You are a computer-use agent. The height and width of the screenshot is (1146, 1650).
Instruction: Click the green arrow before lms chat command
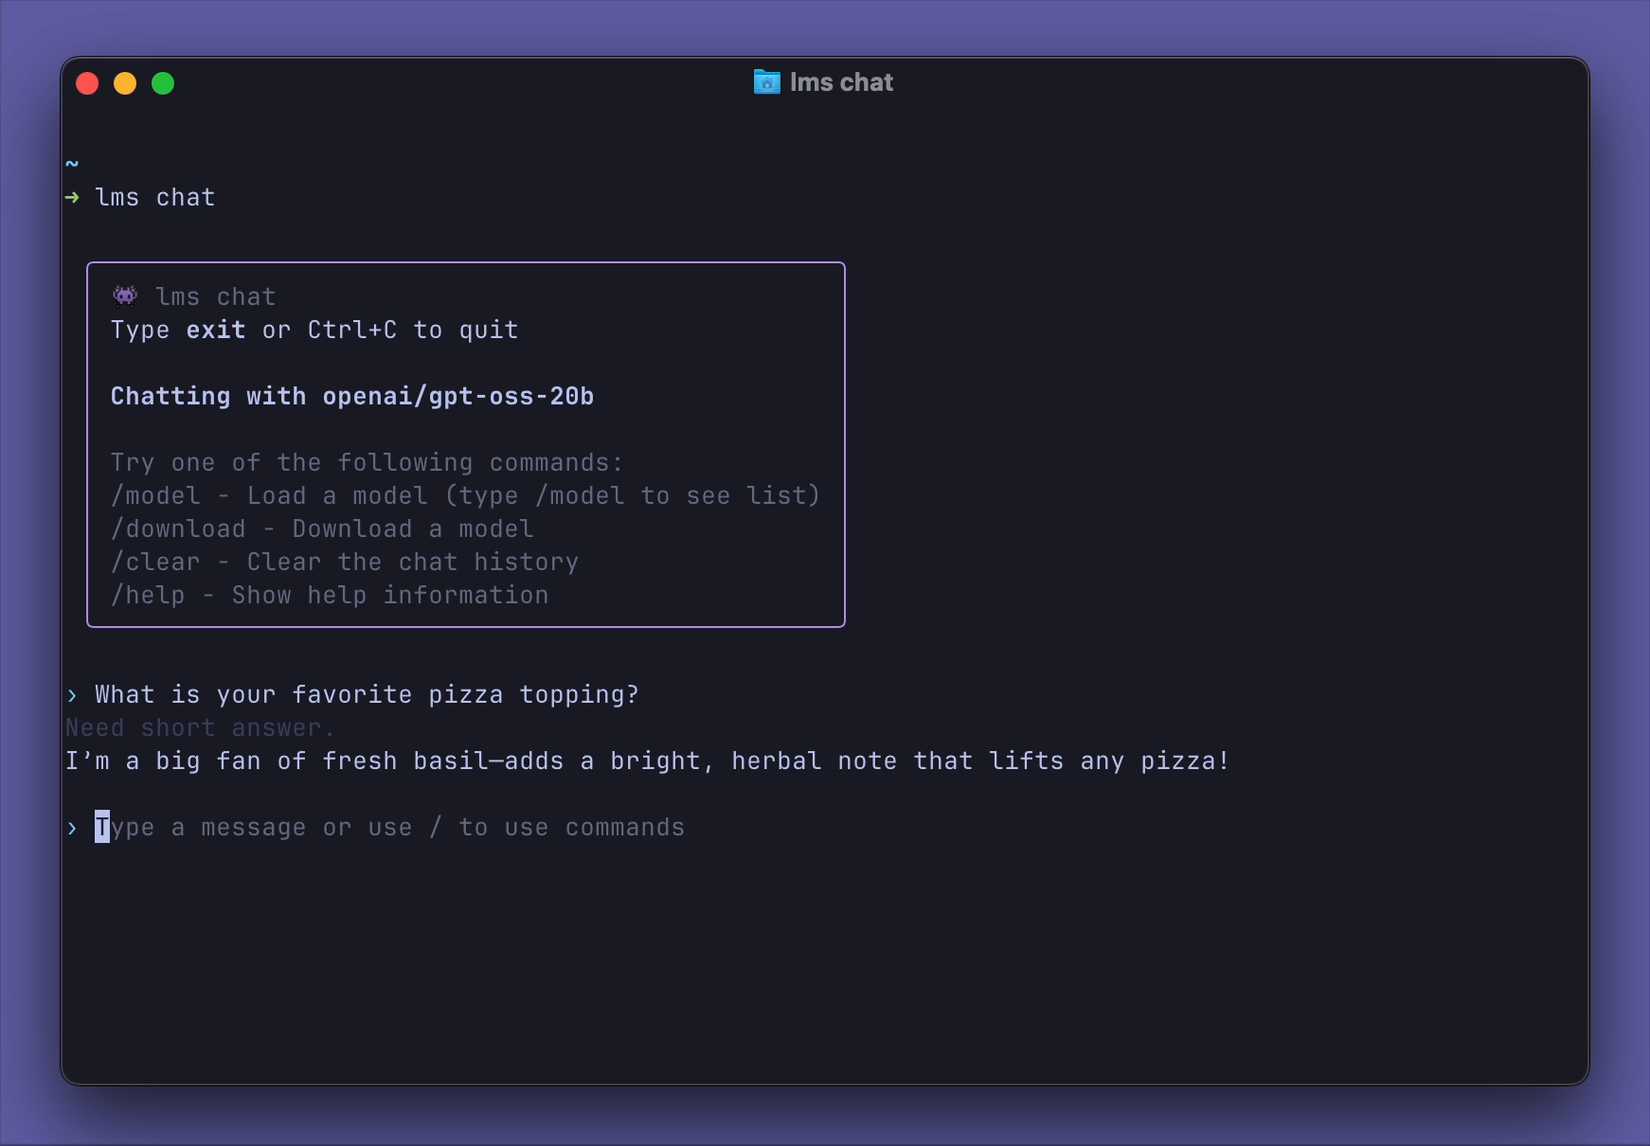73,197
